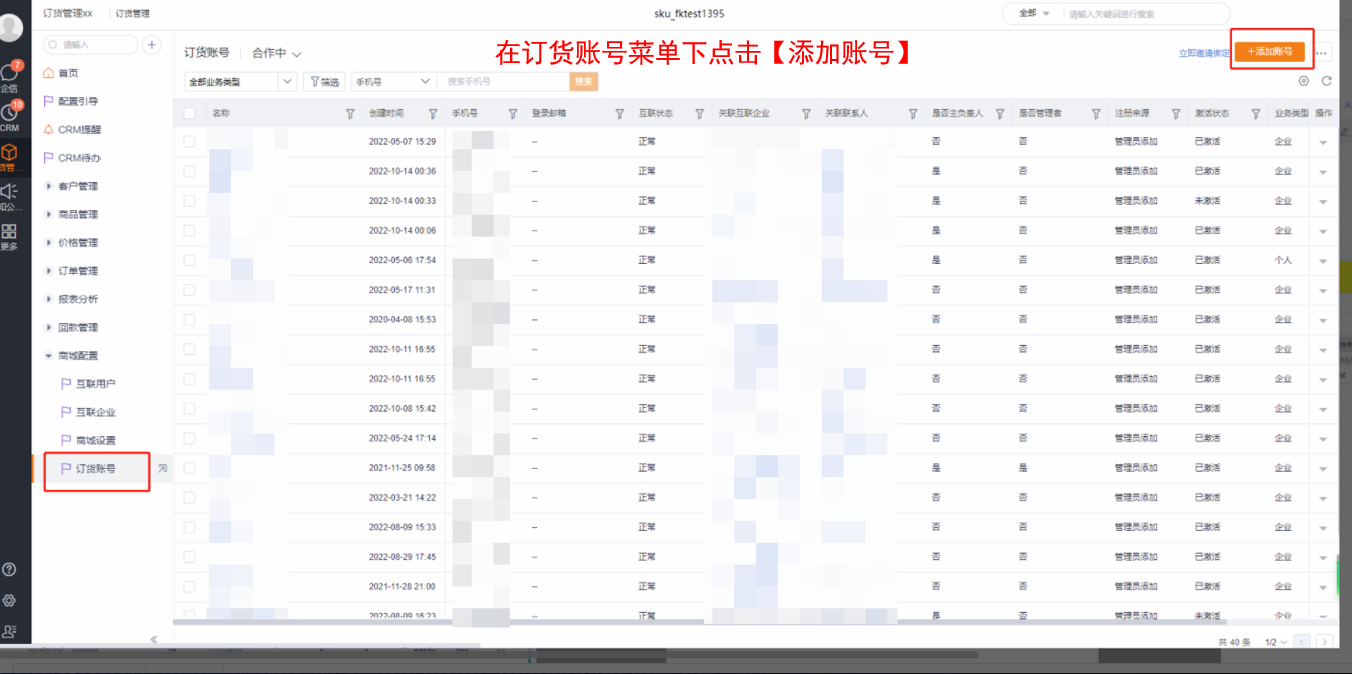1352x674 pixels.
Task: Collapse the sidebar with the double-chevron icon
Action: [x=154, y=639]
